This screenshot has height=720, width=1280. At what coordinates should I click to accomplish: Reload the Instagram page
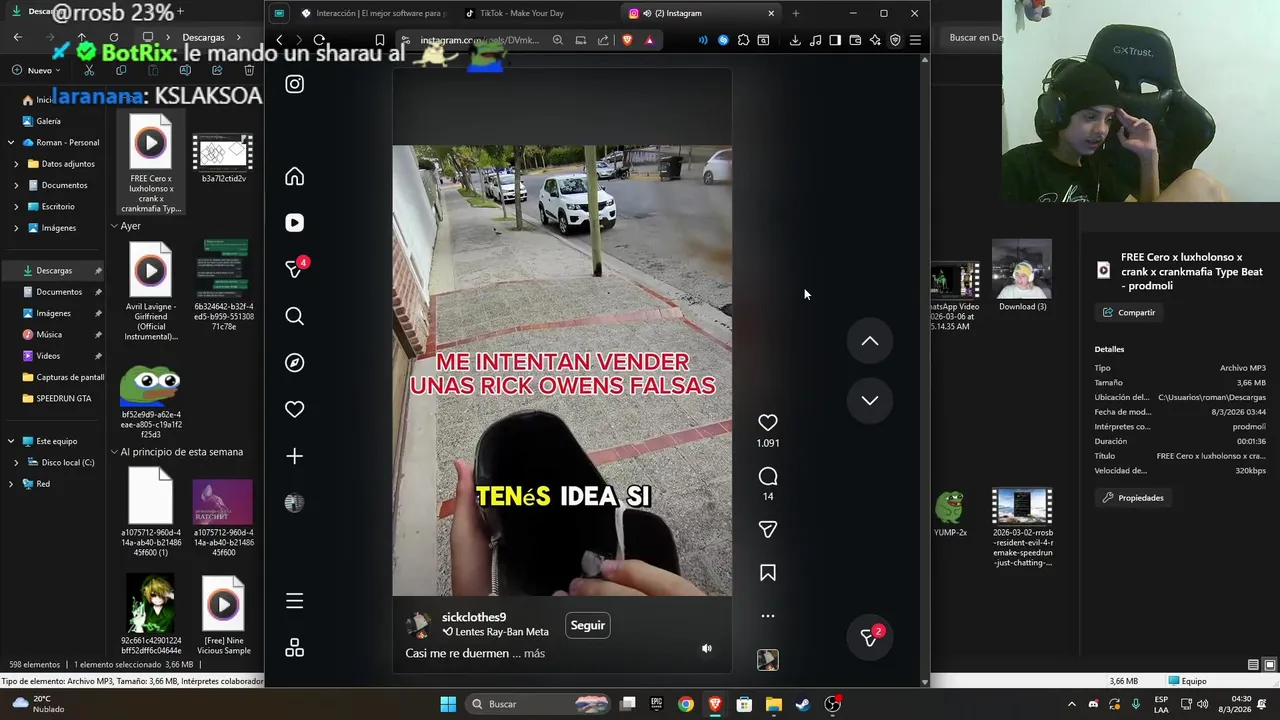(319, 40)
